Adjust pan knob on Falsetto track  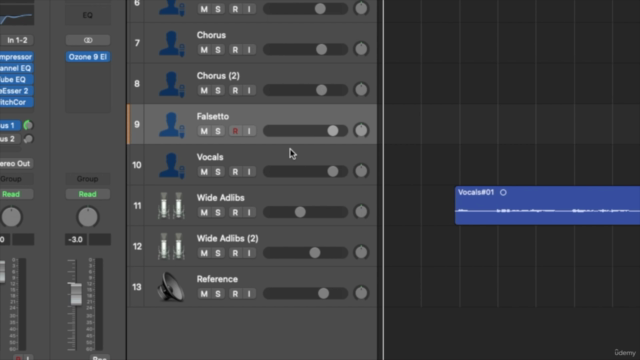pos(361,130)
